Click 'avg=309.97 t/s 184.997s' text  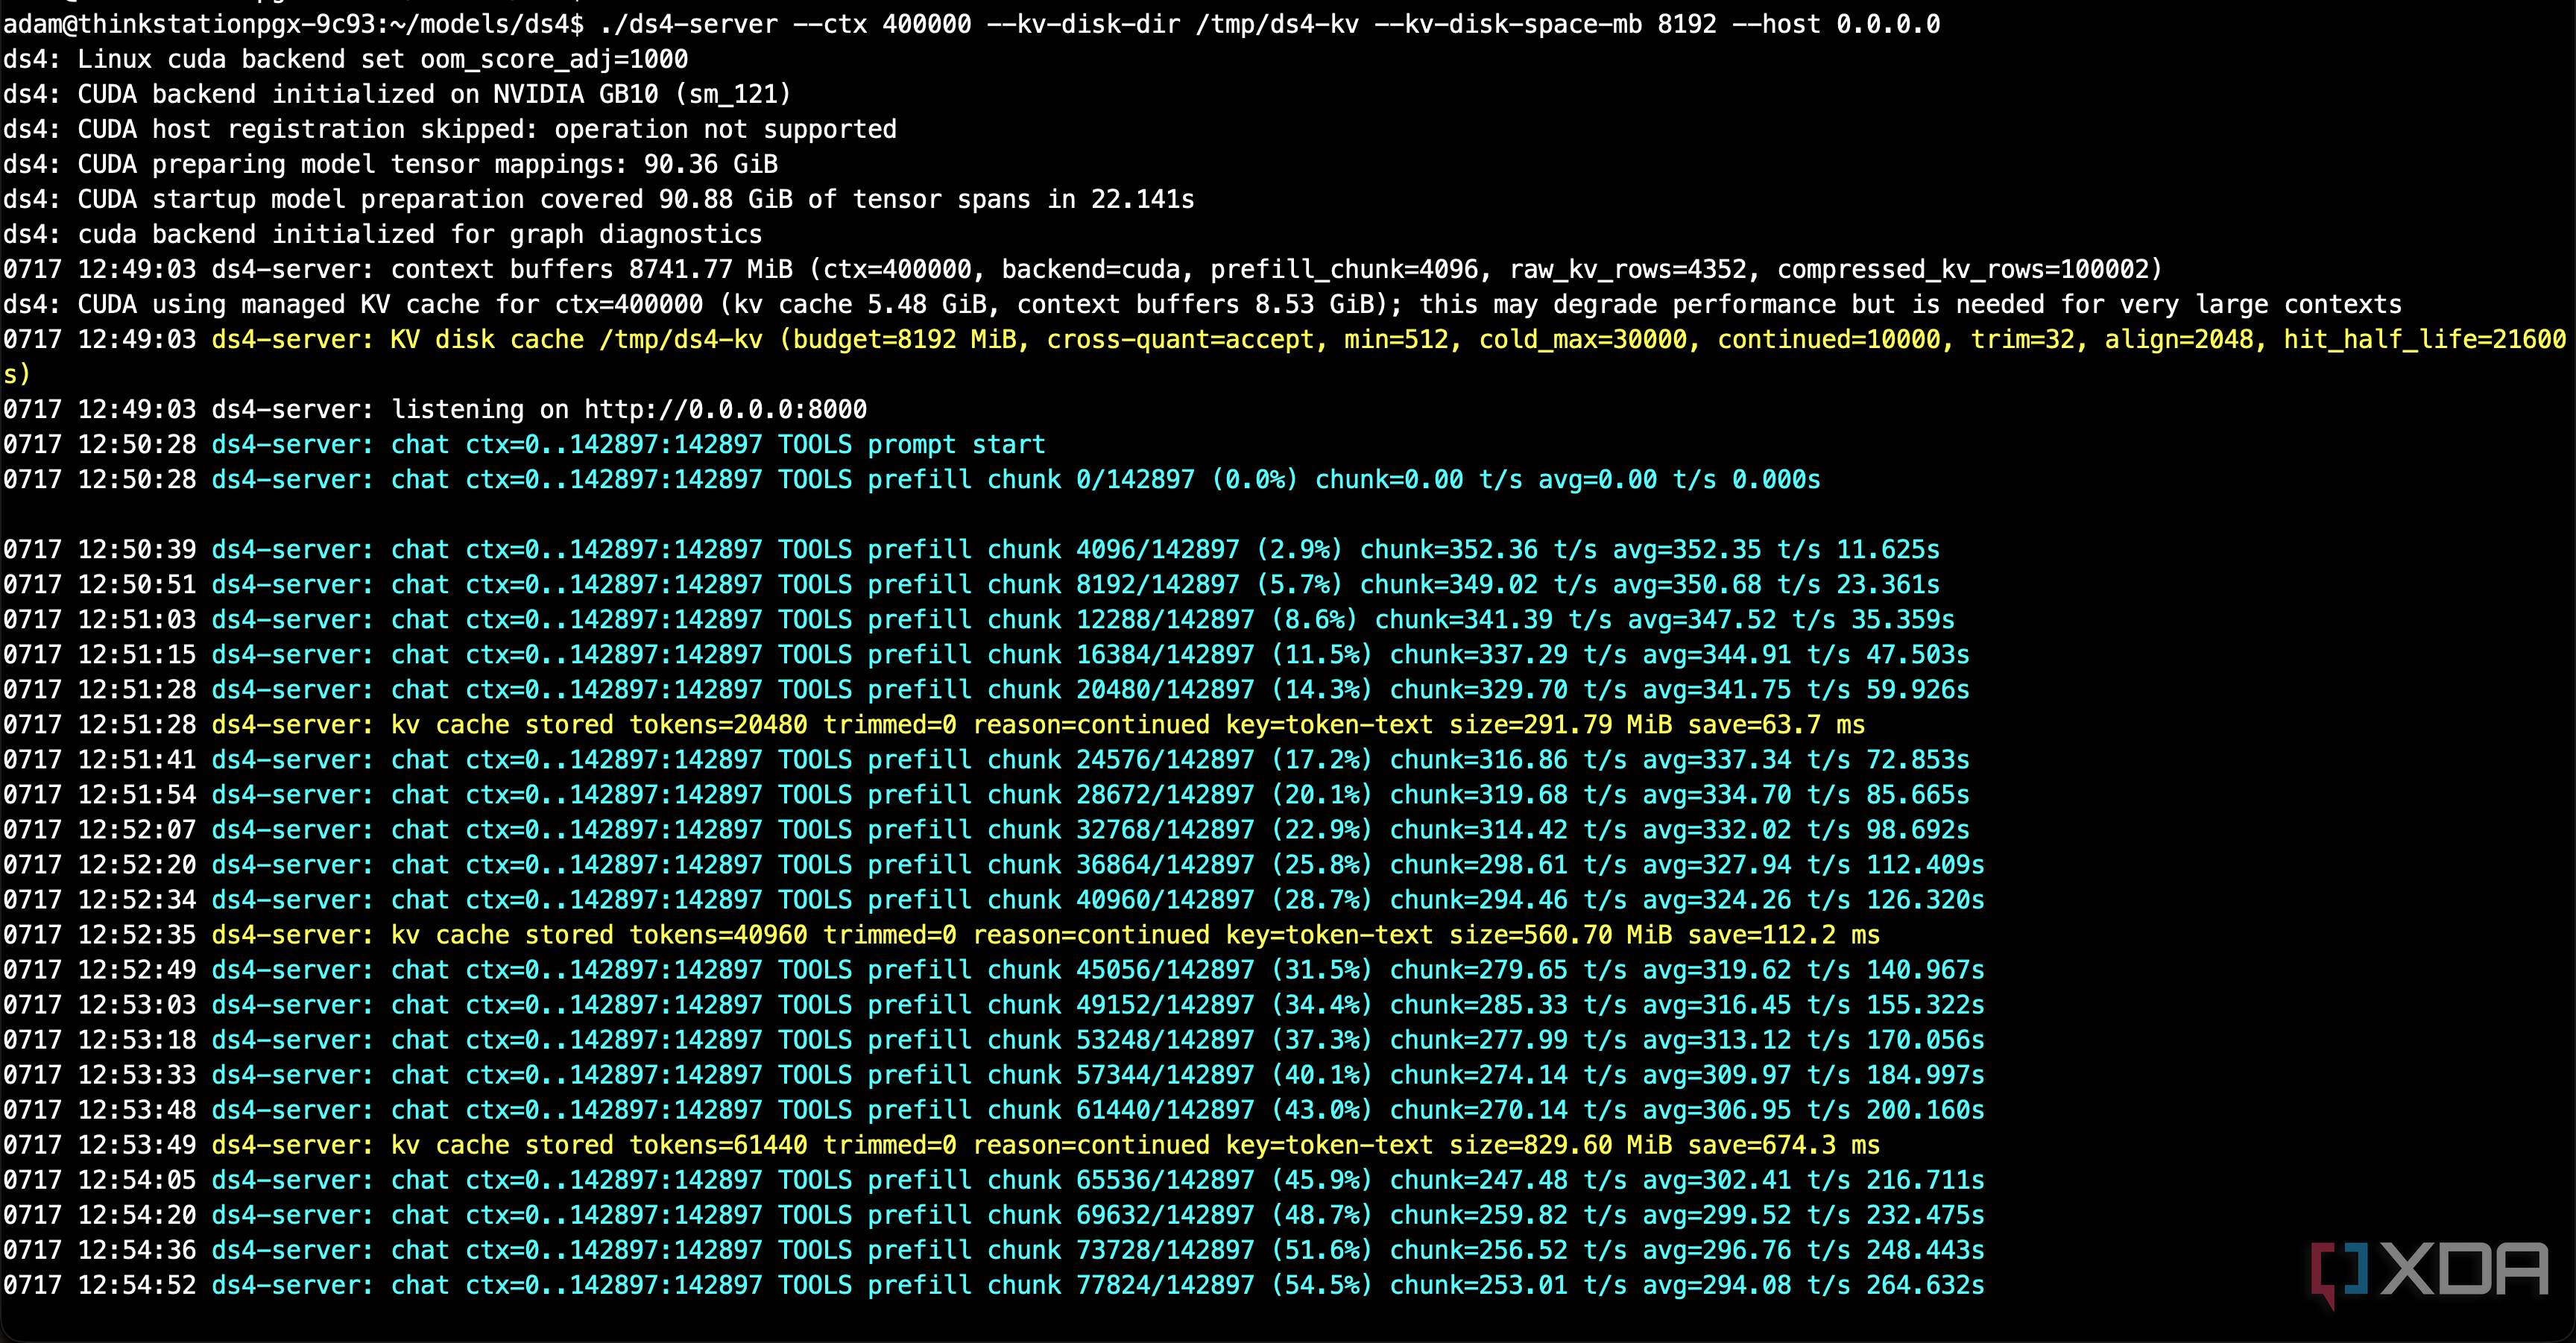(1813, 1074)
